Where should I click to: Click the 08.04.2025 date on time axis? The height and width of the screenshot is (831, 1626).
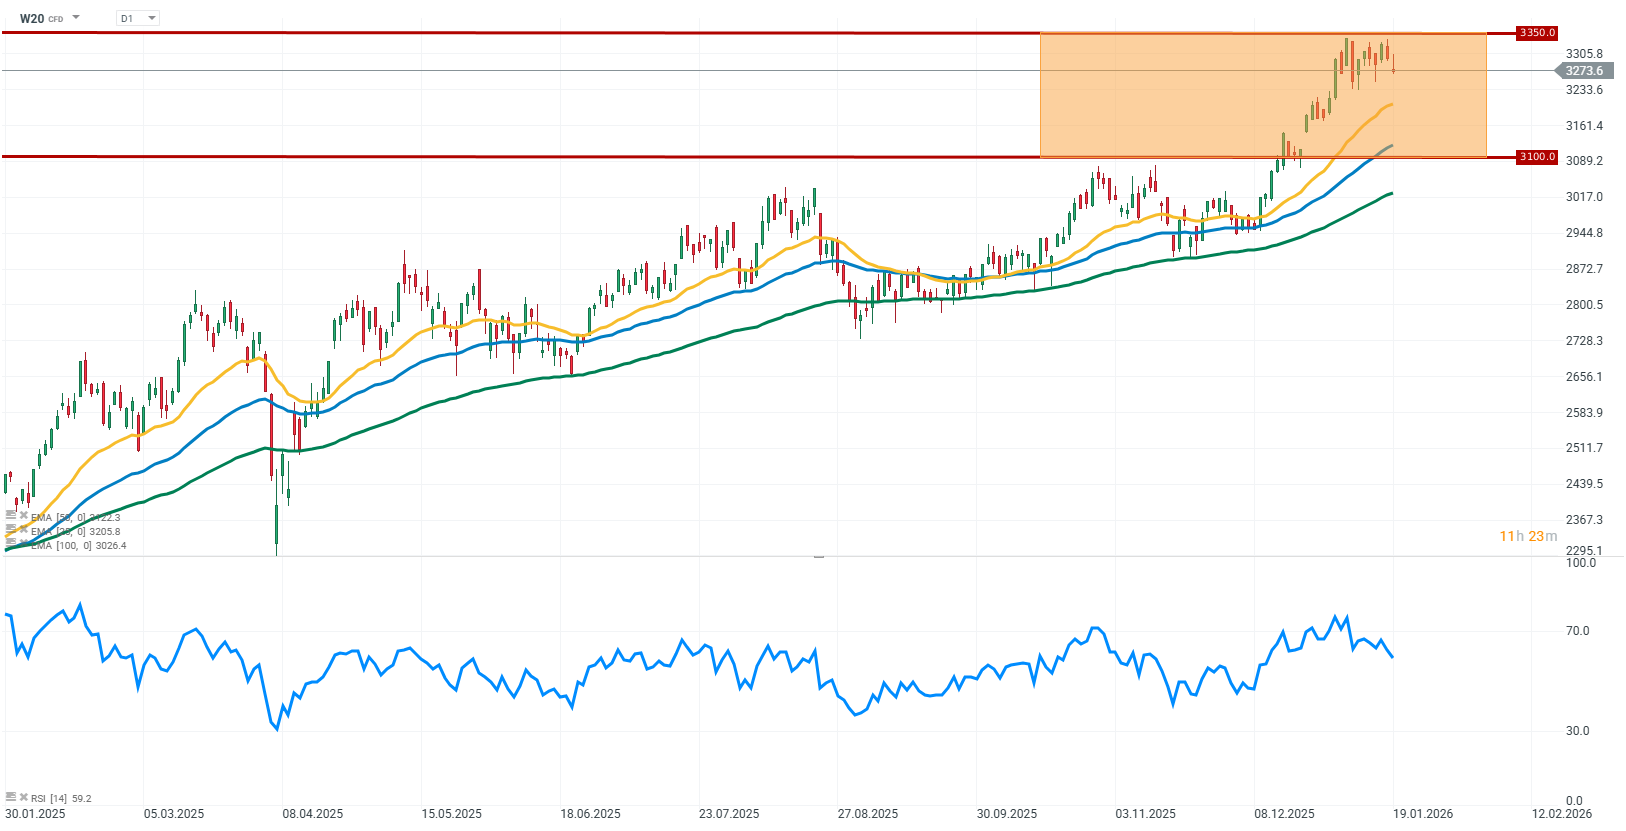[313, 813]
